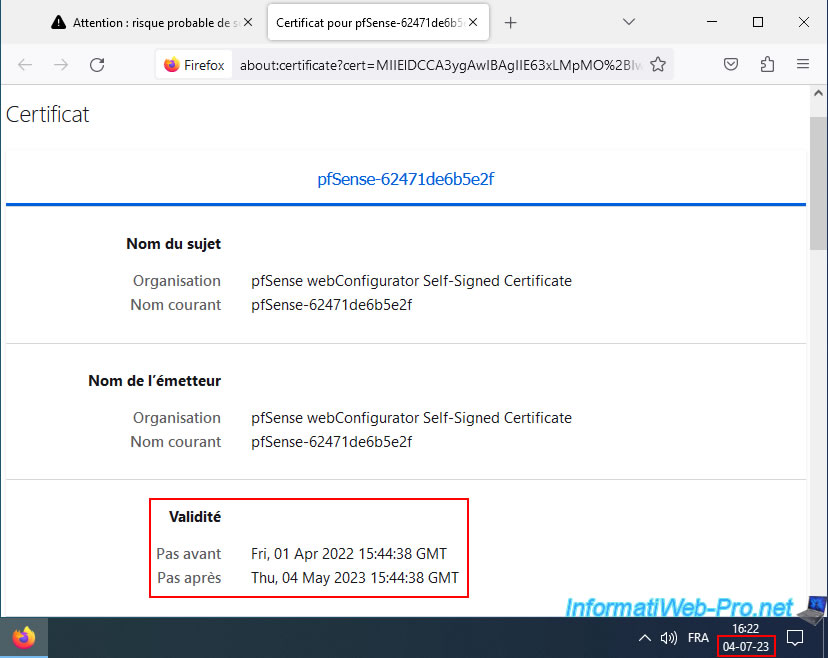Open the taskbar clock and date
This screenshot has width=828, height=658.
pyautogui.click(x=746, y=637)
